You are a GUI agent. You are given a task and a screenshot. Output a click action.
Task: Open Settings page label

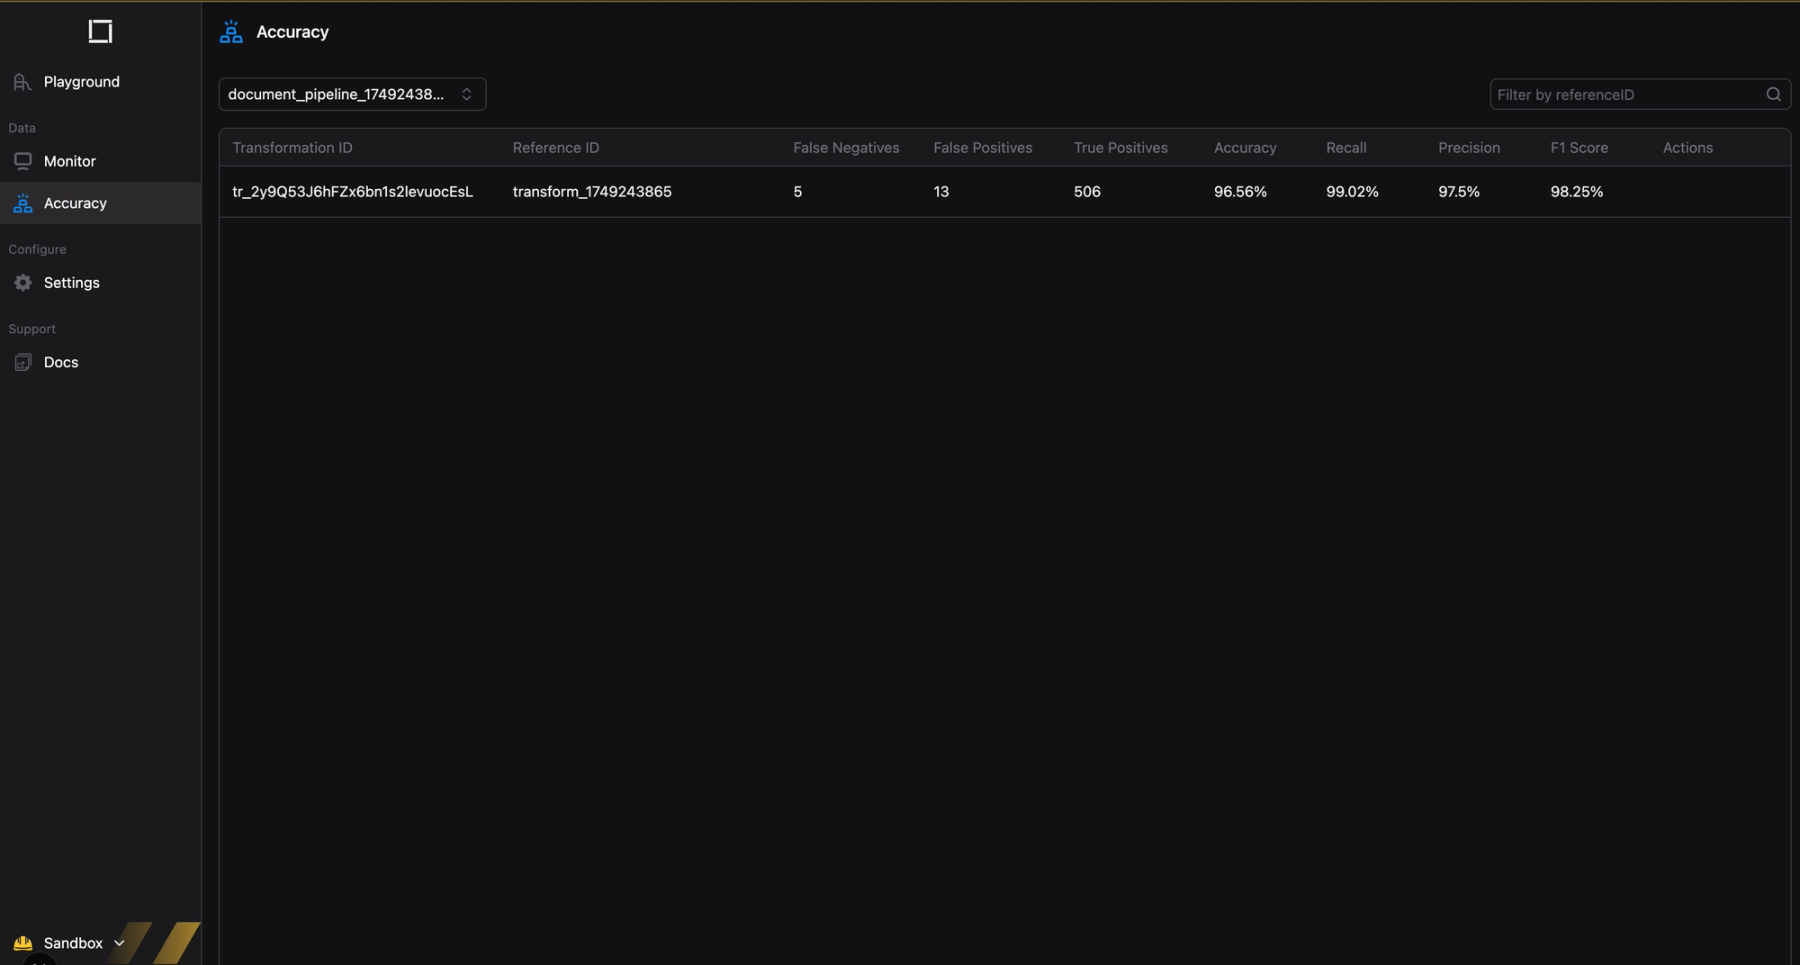(72, 283)
